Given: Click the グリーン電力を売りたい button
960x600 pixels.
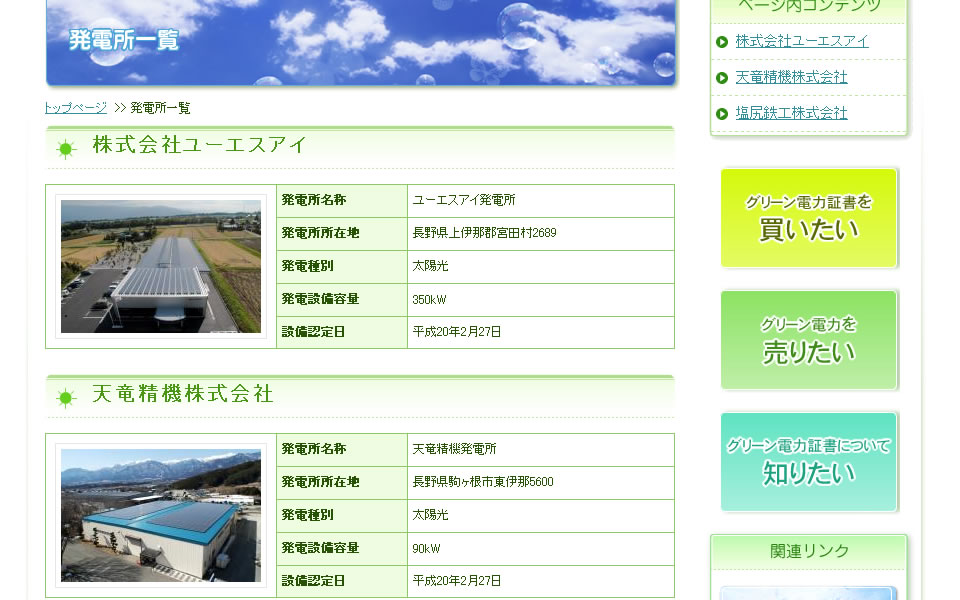Looking at the screenshot, I should click(808, 340).
